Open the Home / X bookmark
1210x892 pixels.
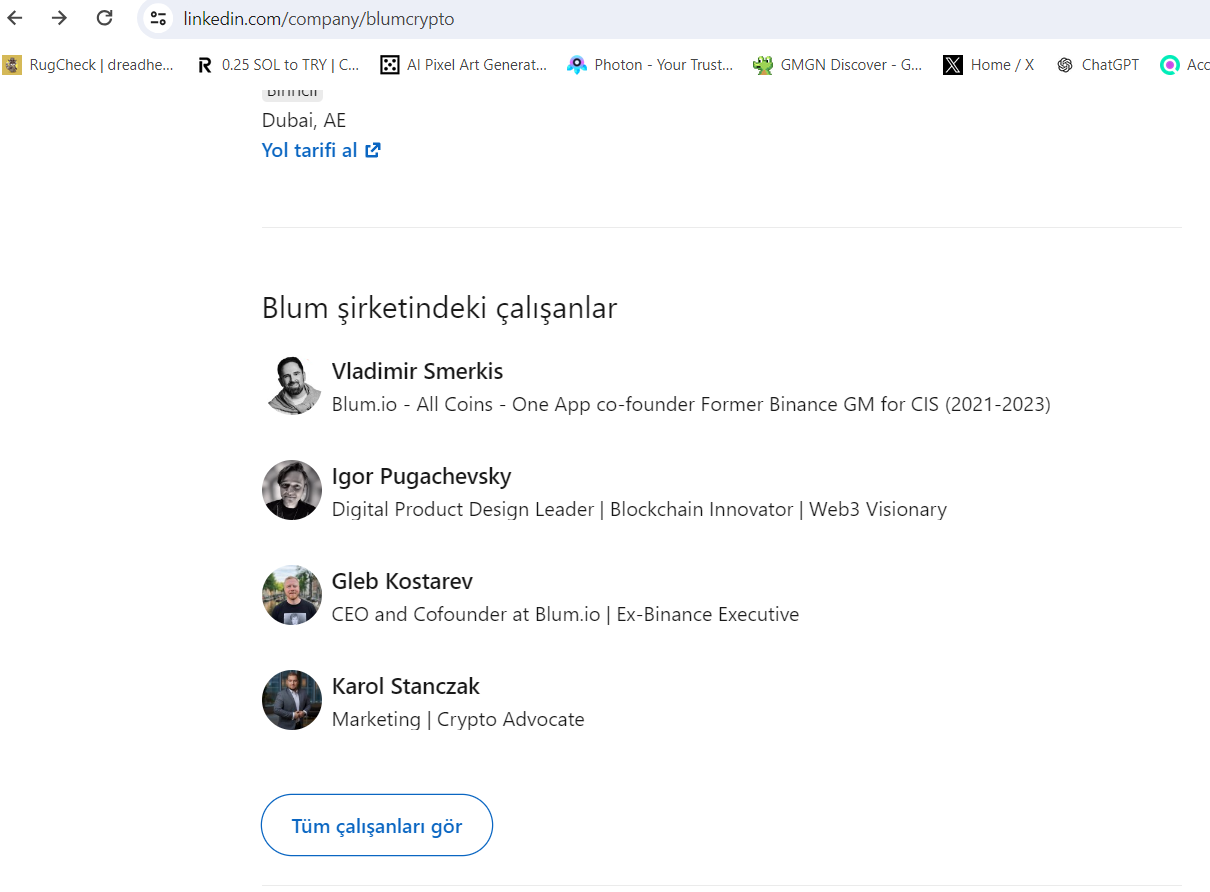(989, 65)
